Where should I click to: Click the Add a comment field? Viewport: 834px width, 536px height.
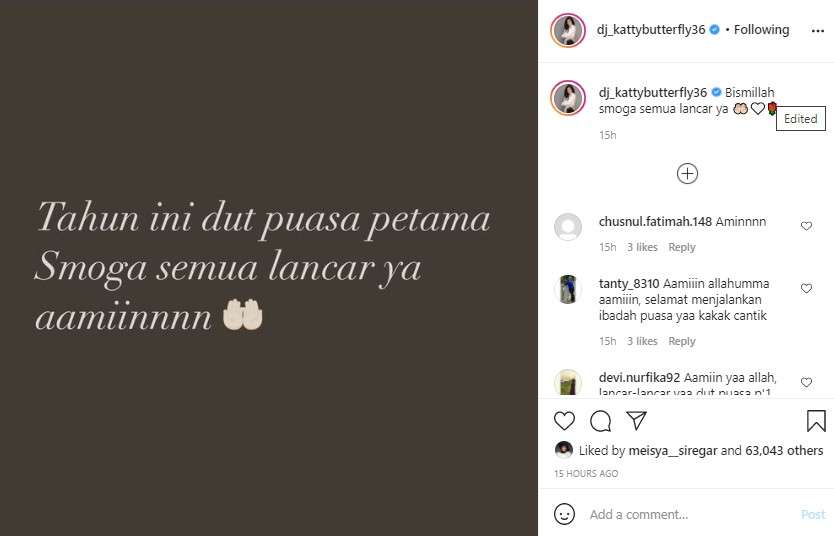pos(691,514)
